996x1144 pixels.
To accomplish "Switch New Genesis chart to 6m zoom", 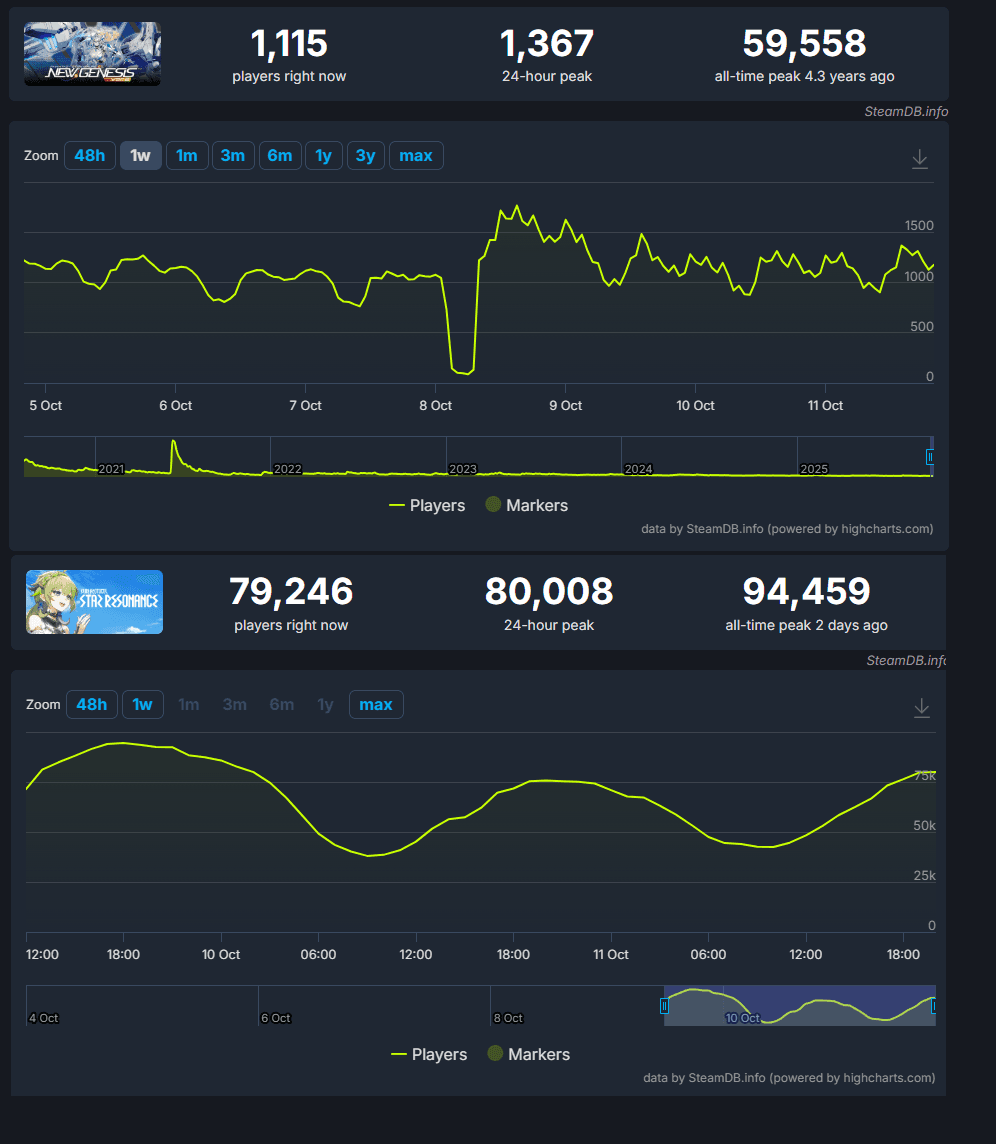I will 280,155.
